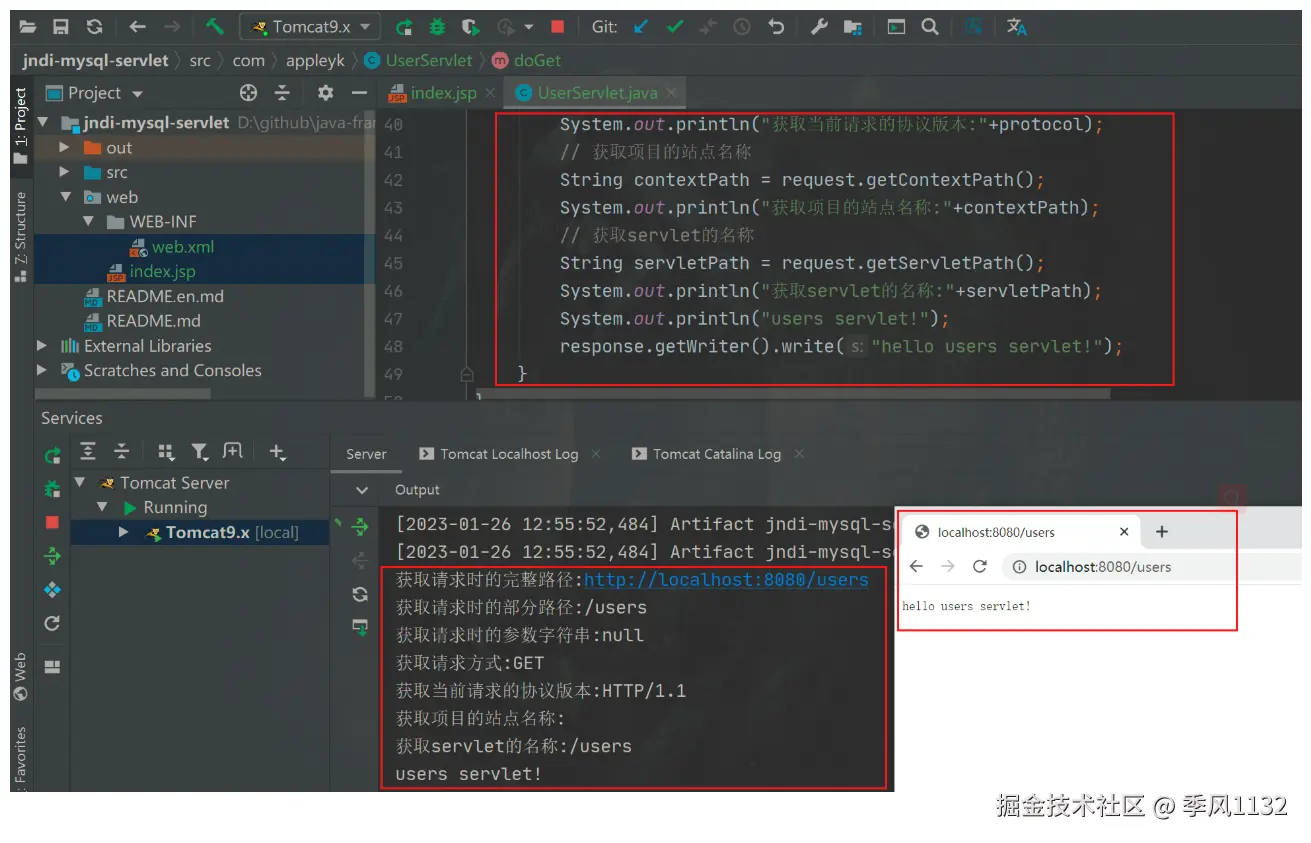Rerun Tomcat9.x from the top toolbar
The height and width of the screenshot is (843, 1311).
click(x=404, y=27)
